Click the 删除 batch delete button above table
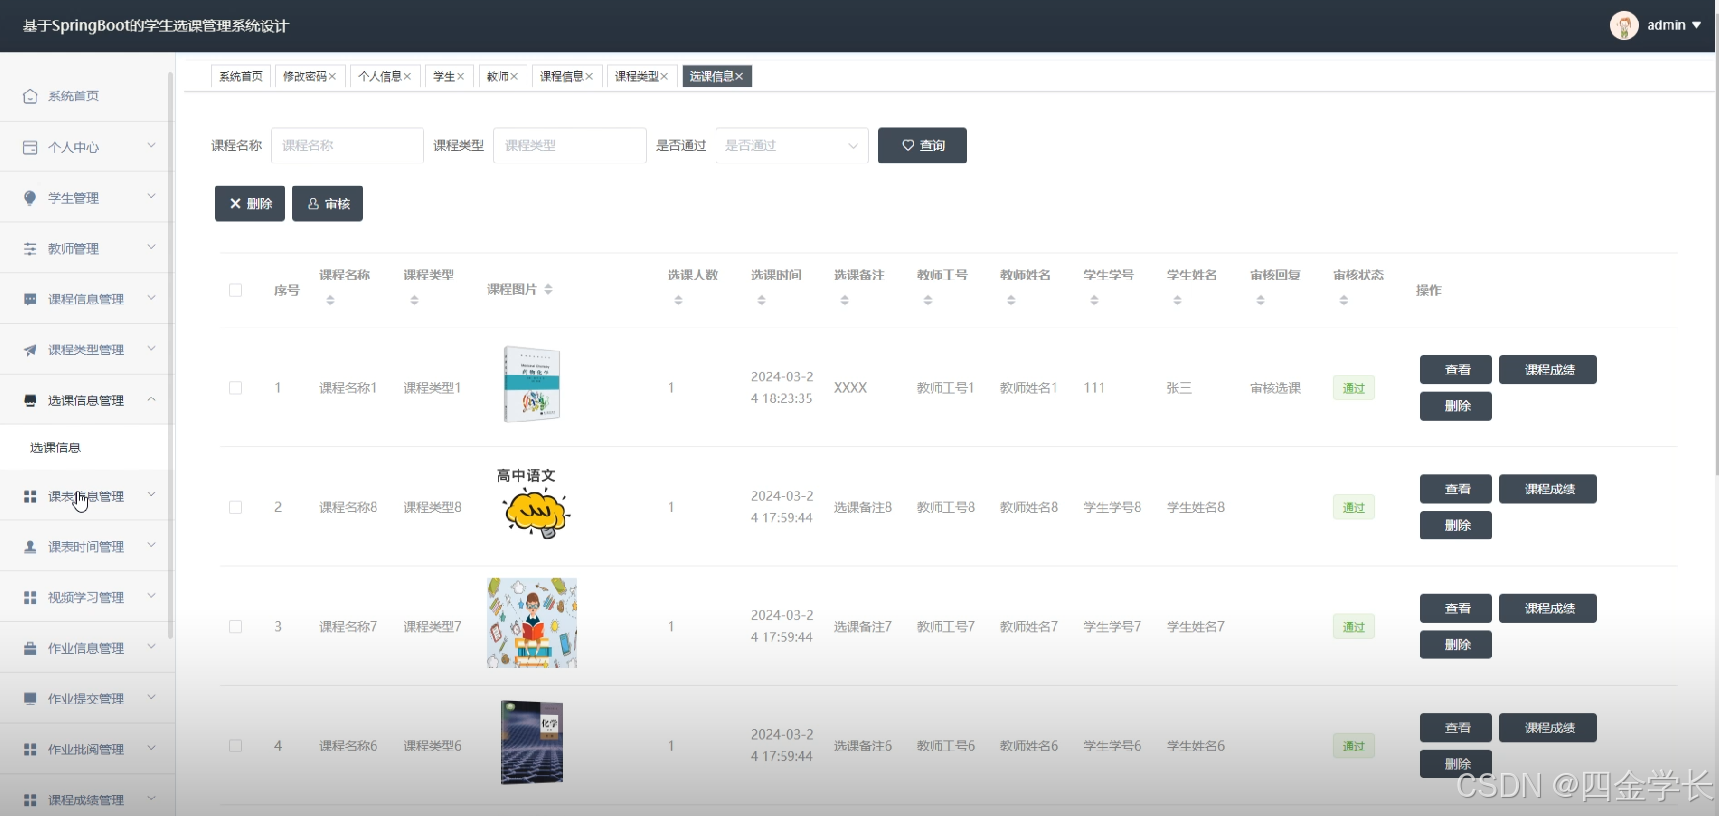Viewport: 1719px width, 816px height. [250, 204]
